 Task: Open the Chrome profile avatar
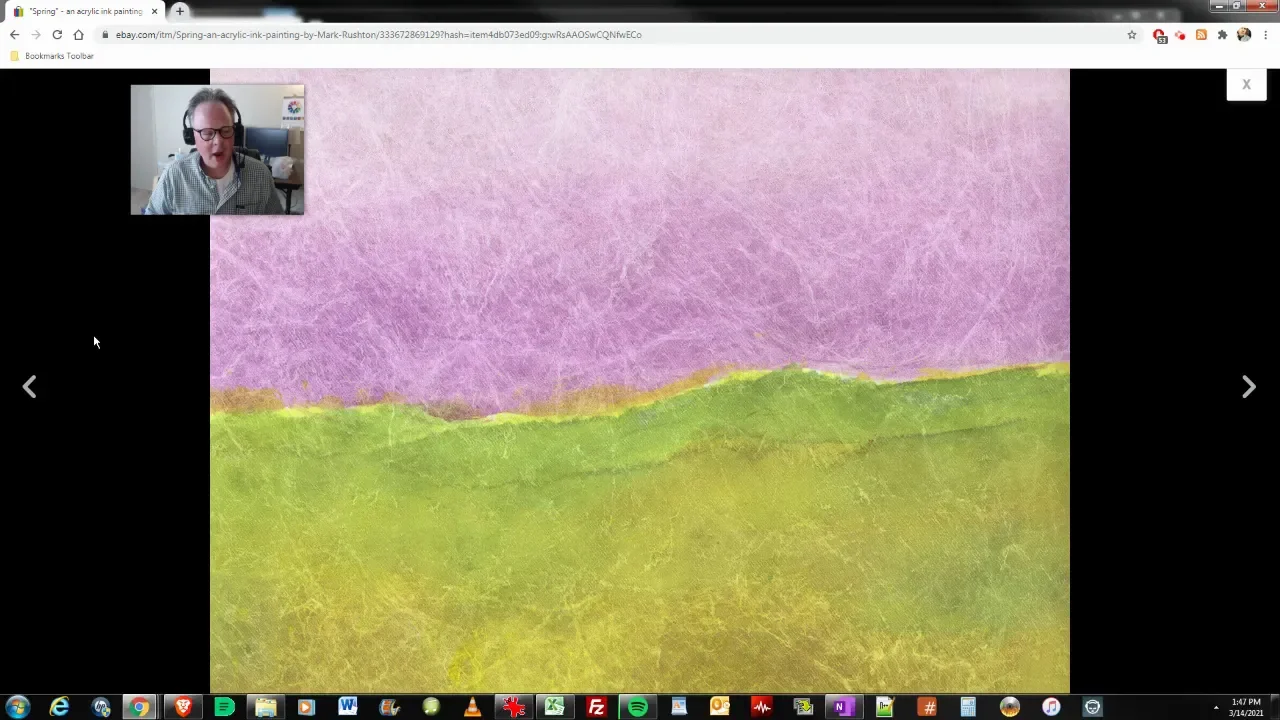[1244, 35]
